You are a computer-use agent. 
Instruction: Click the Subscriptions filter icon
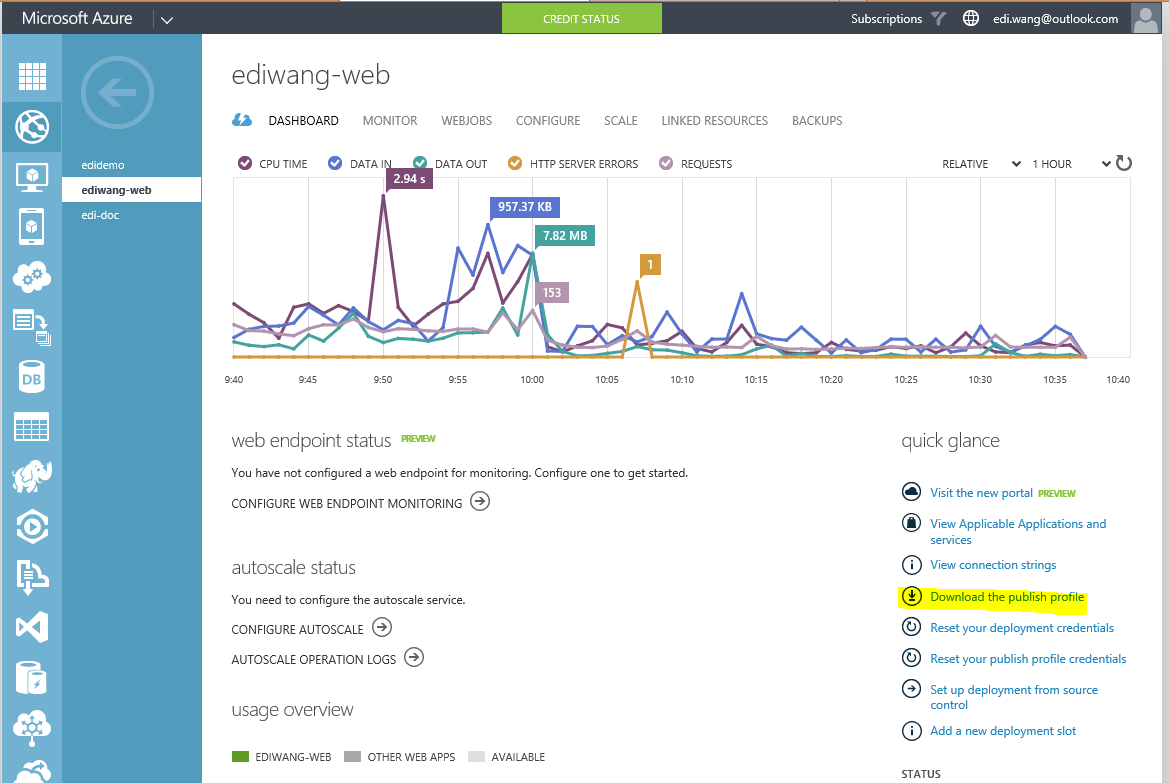pos(939,19)
